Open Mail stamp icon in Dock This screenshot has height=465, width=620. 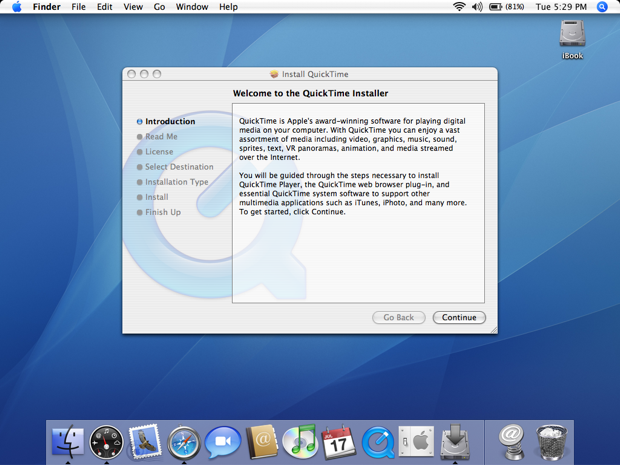(x=145, y=442)
